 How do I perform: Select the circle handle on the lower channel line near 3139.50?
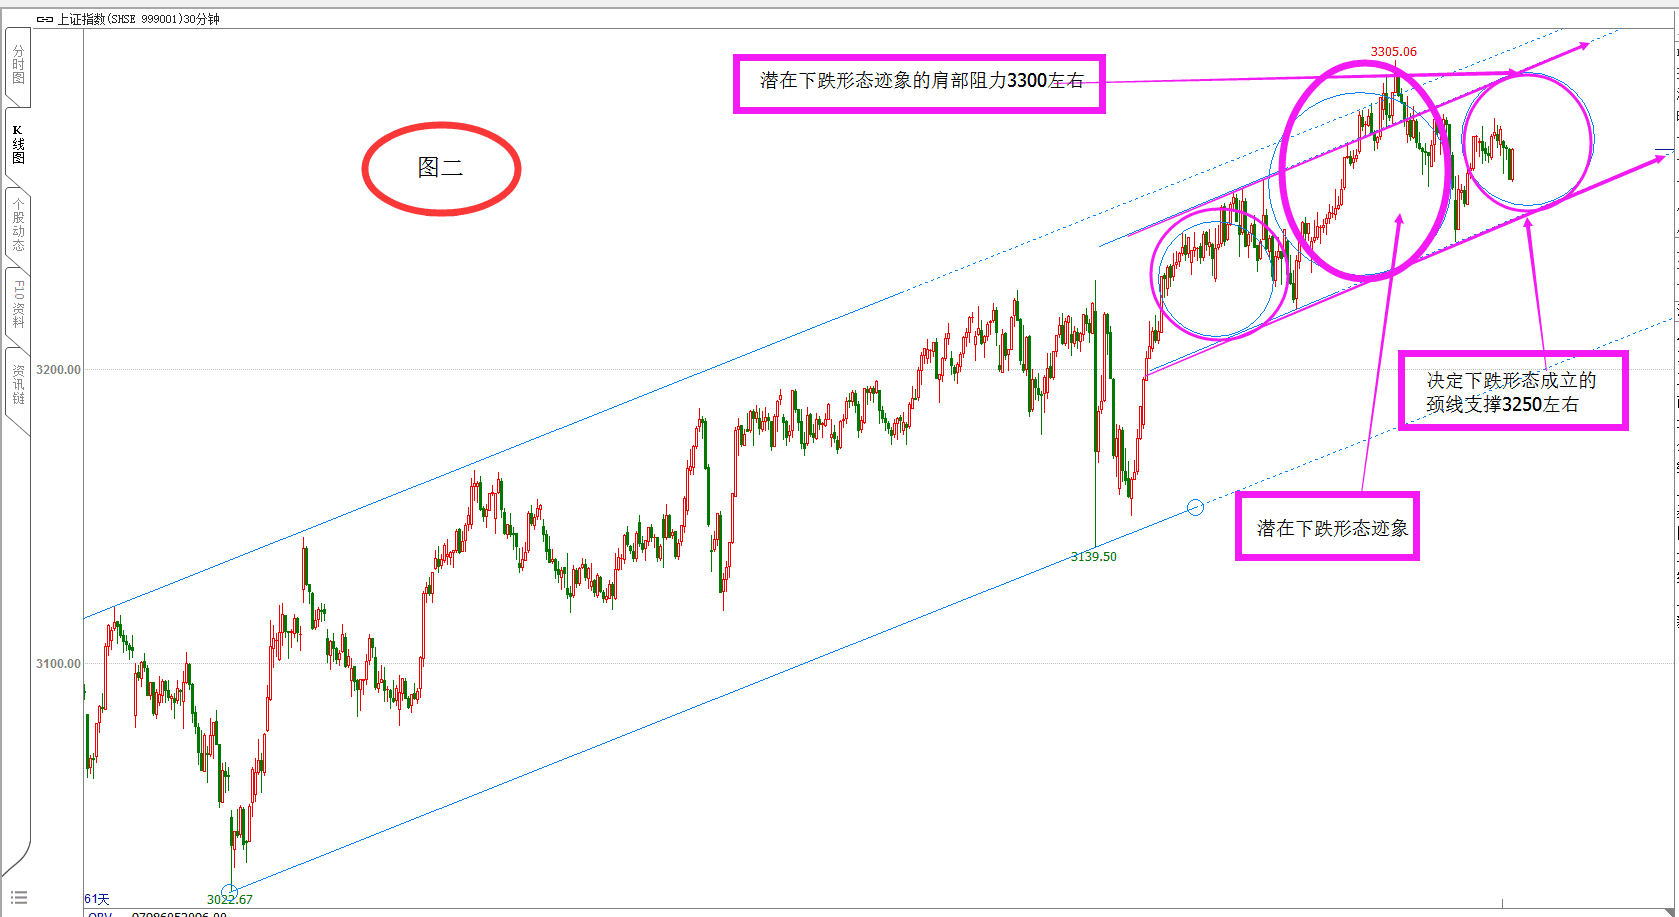1195,508
